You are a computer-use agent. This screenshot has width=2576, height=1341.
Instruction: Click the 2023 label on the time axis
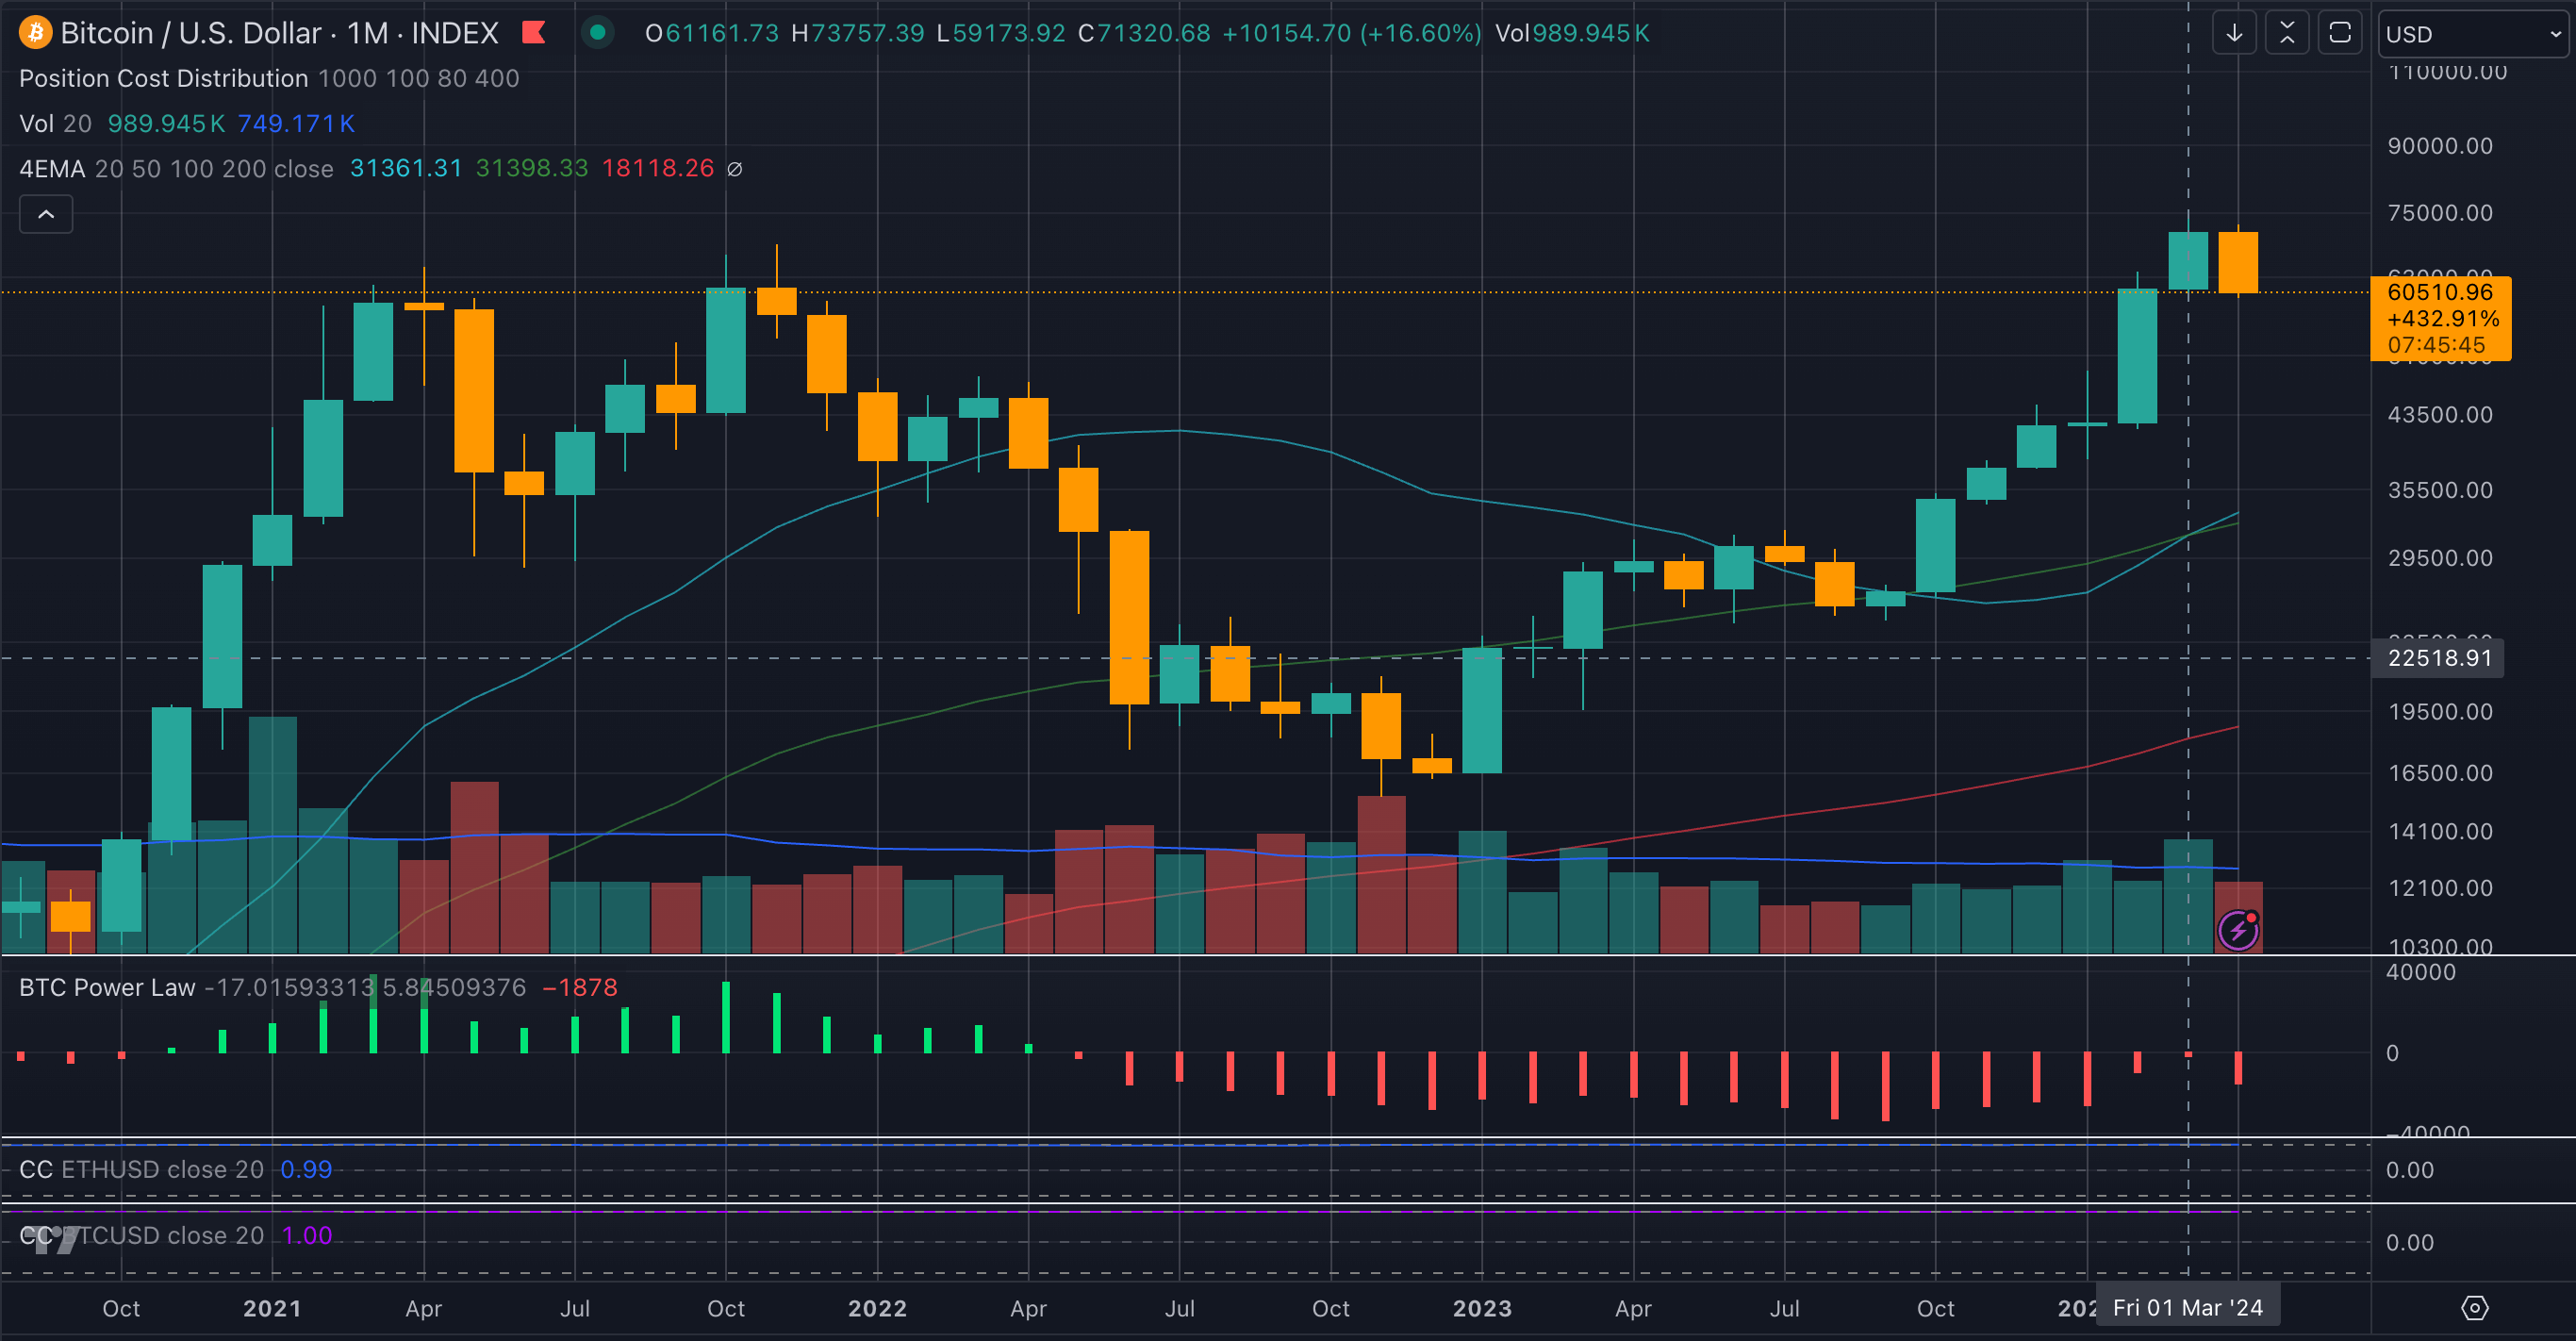[x=1482, y=1308]
